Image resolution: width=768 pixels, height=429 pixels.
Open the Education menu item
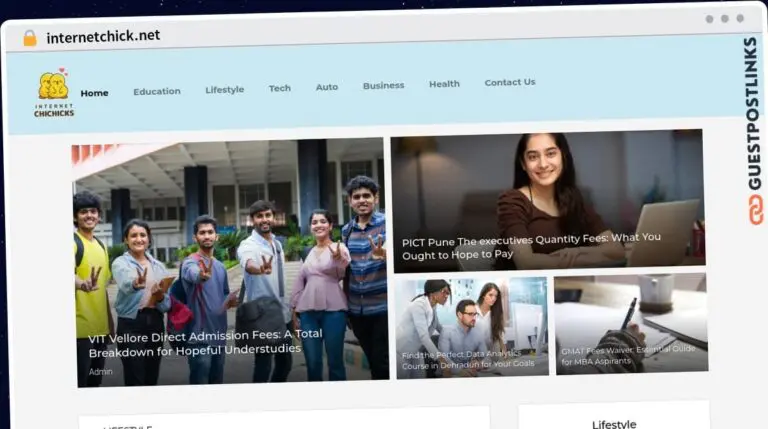coord(157,92)
